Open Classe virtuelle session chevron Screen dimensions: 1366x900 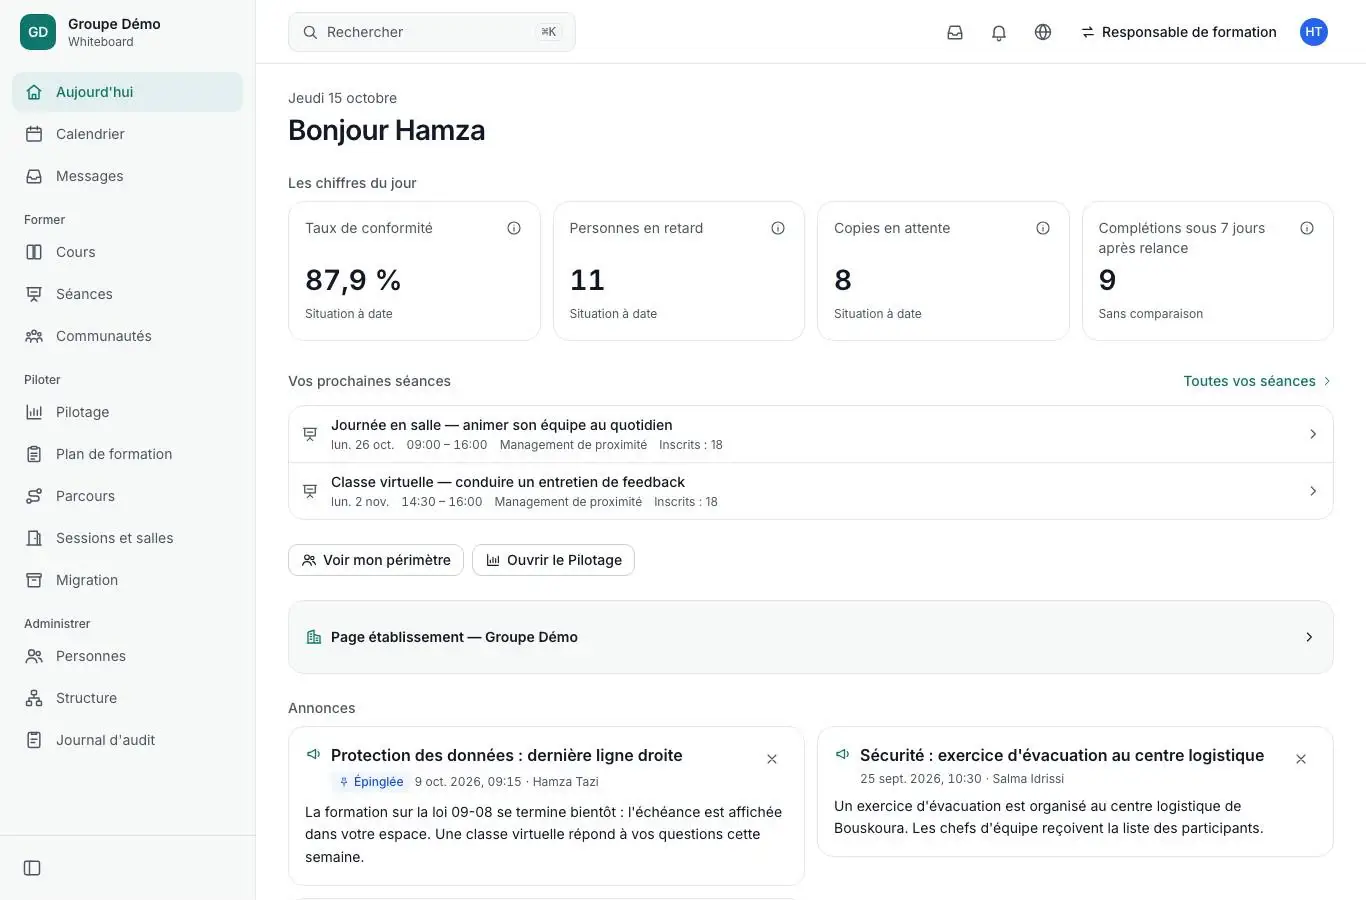point(1313,491)
